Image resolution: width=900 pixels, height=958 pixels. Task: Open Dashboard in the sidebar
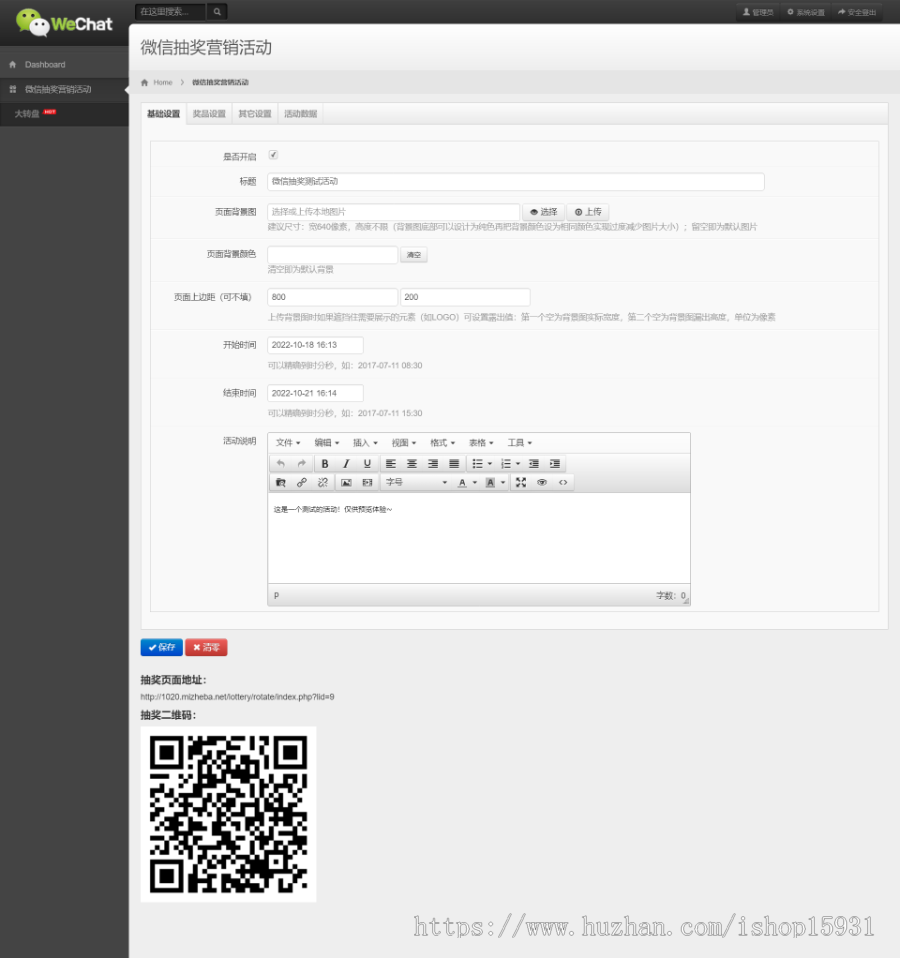coord(64,64)
